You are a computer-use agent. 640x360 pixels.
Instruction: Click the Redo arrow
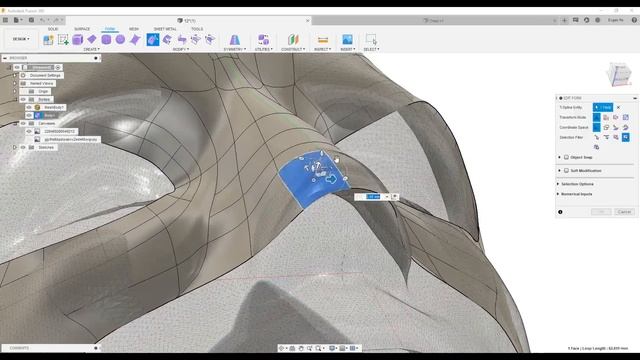pos(56,20)
